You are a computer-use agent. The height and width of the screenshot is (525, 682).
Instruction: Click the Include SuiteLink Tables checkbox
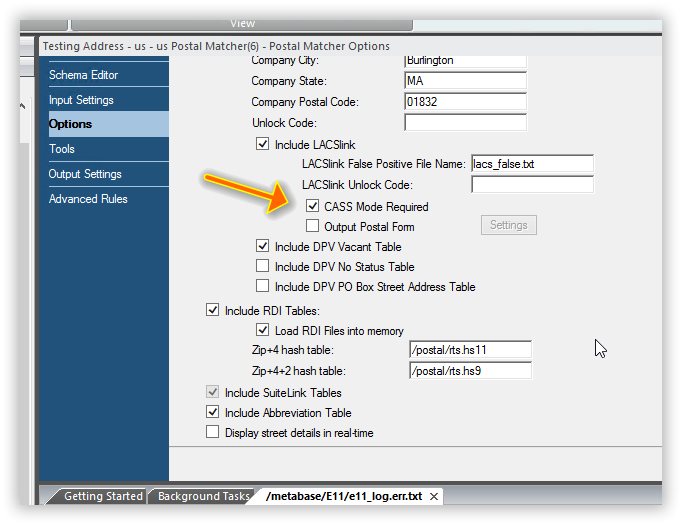[212, 391]
